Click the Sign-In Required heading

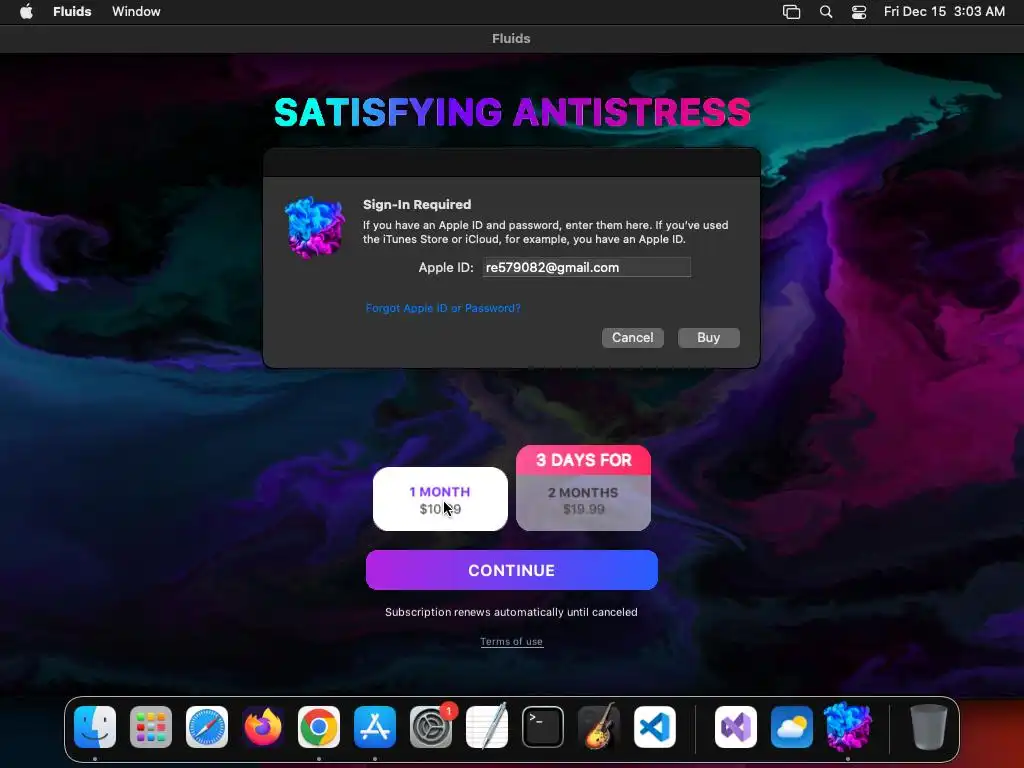click(x=417, y=204)
